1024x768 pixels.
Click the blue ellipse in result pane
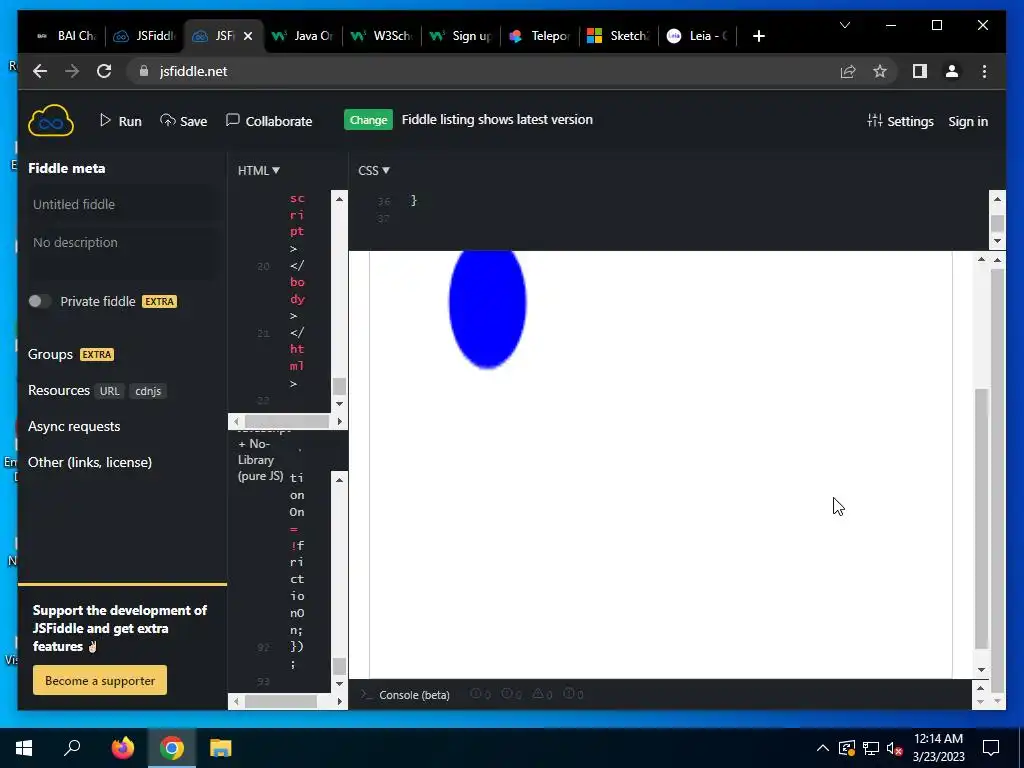click(487, 309)
